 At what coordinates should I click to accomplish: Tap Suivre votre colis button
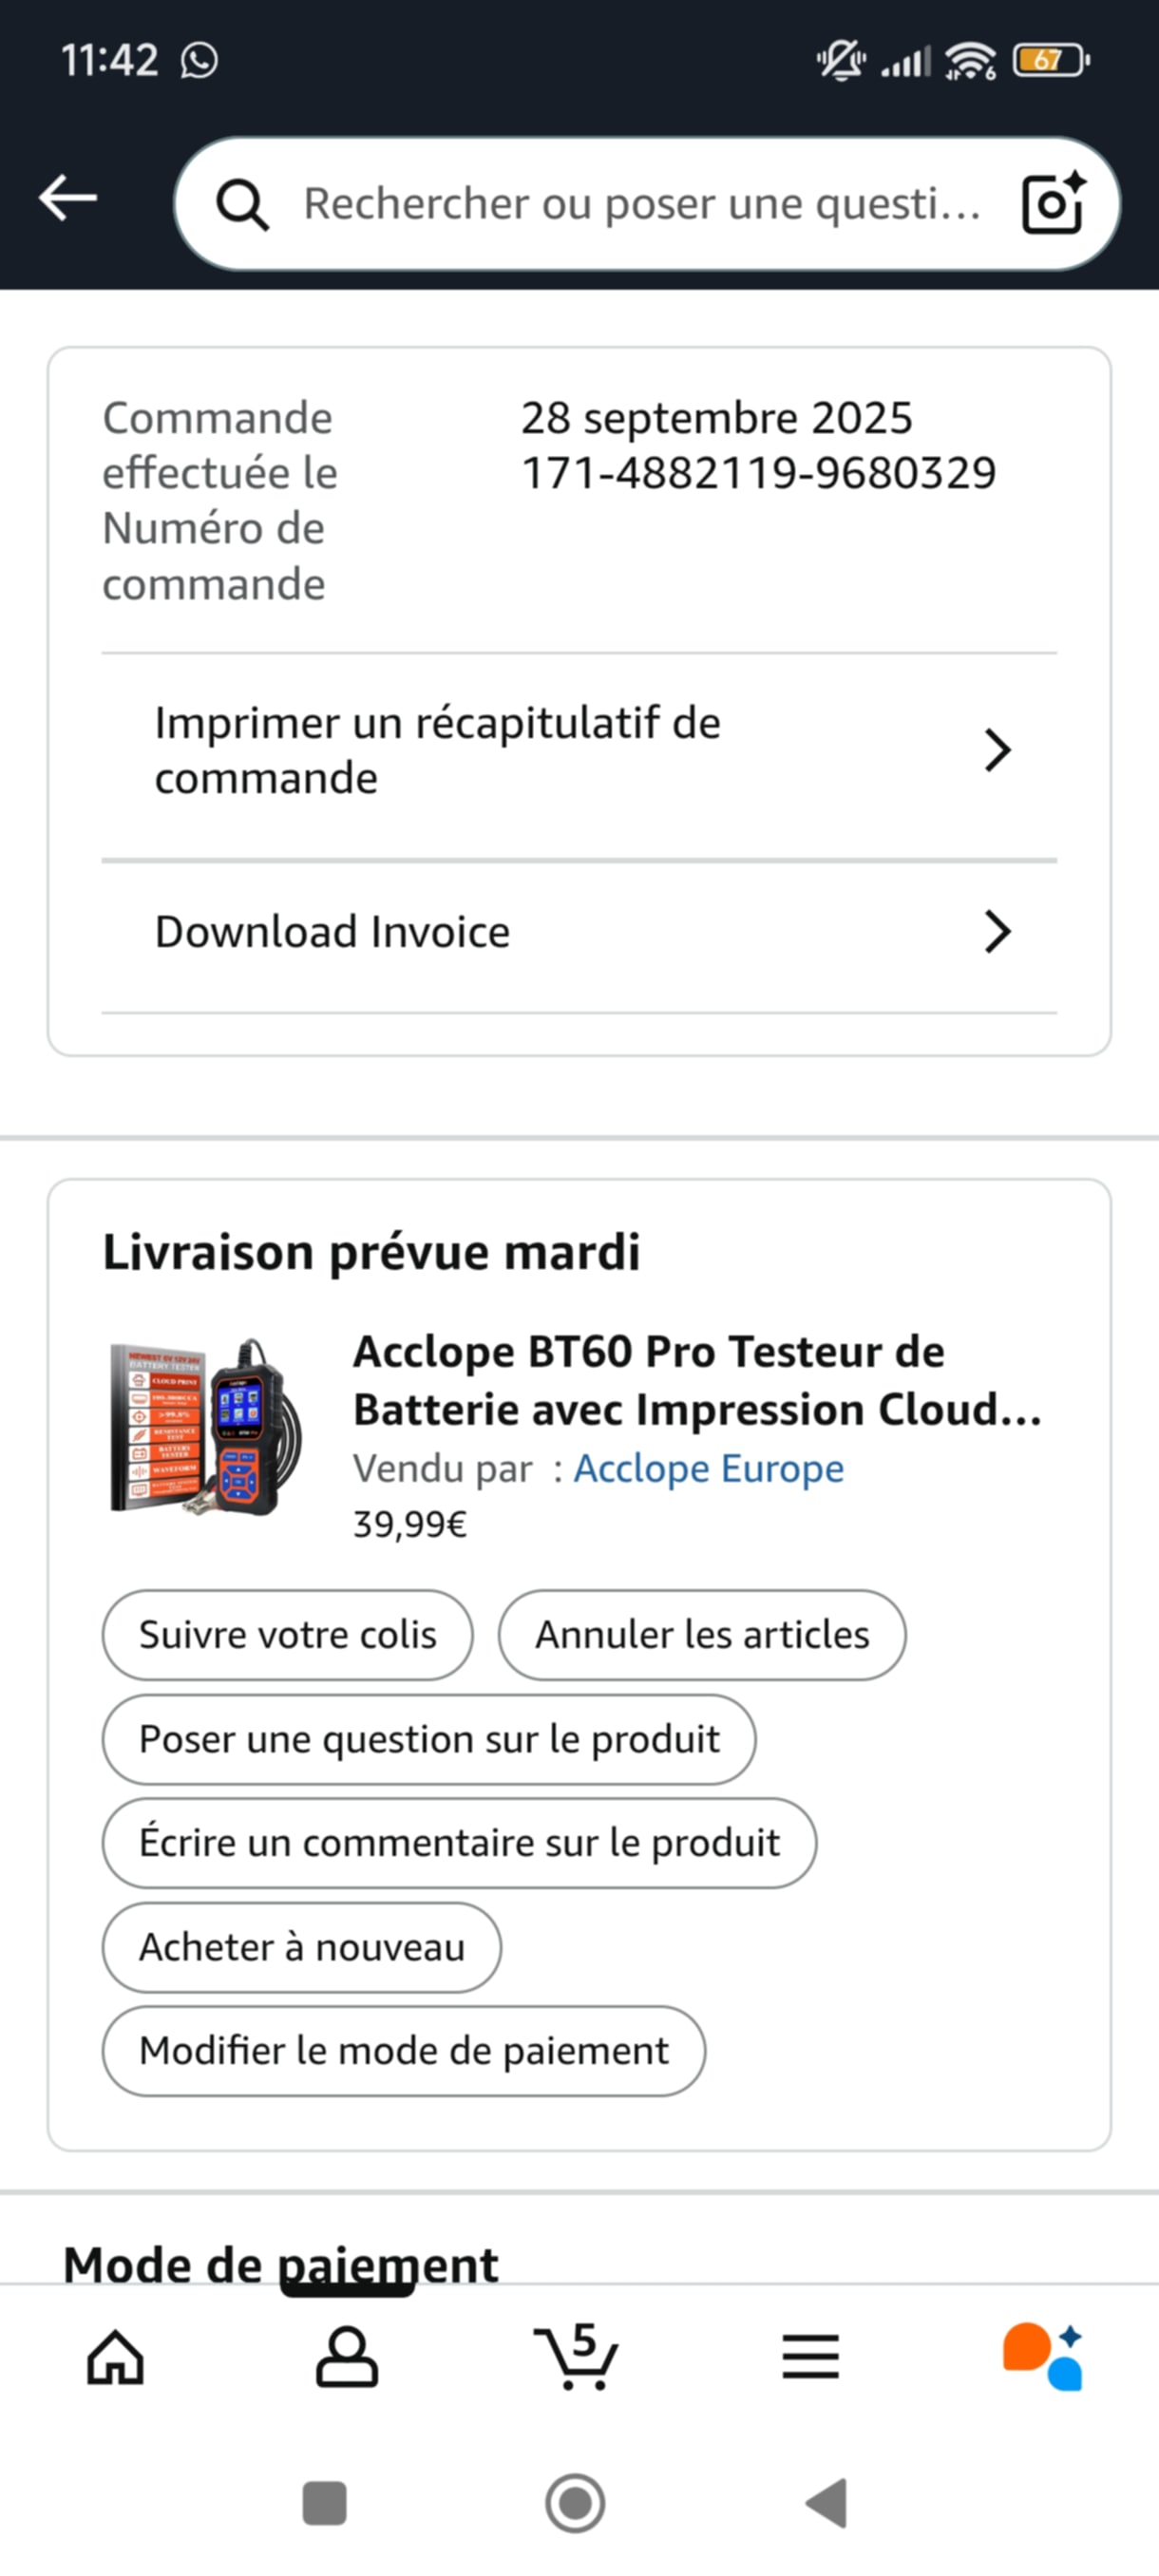pyautogui.click(x=287, y=1635)
